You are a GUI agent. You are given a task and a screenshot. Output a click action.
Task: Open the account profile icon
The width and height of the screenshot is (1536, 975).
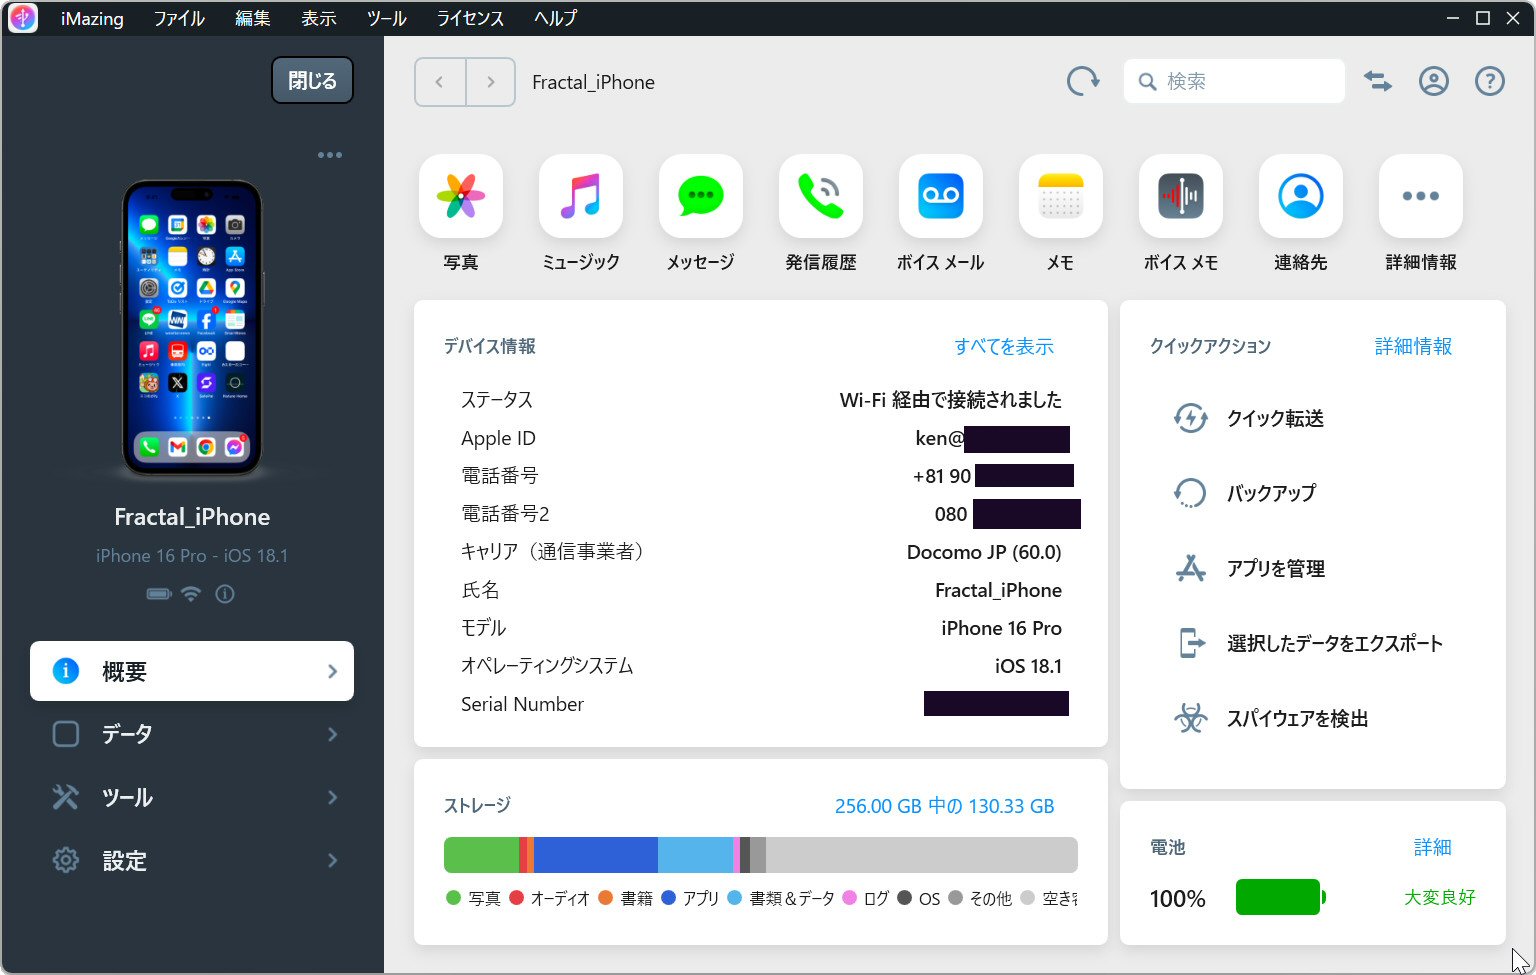pos(1434,82)
